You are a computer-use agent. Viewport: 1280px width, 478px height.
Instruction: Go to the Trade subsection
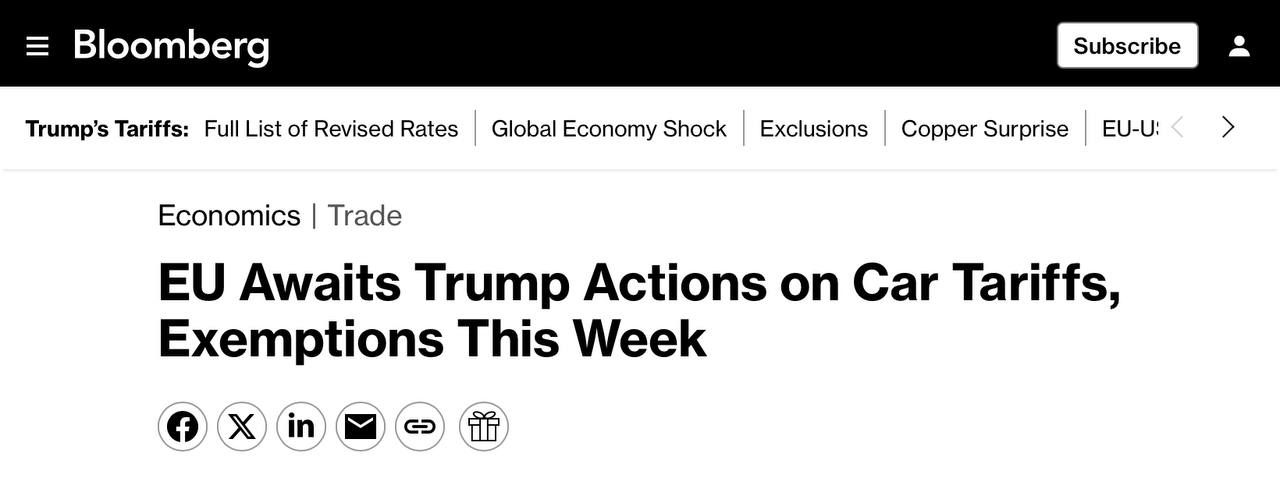click(365, 216)
